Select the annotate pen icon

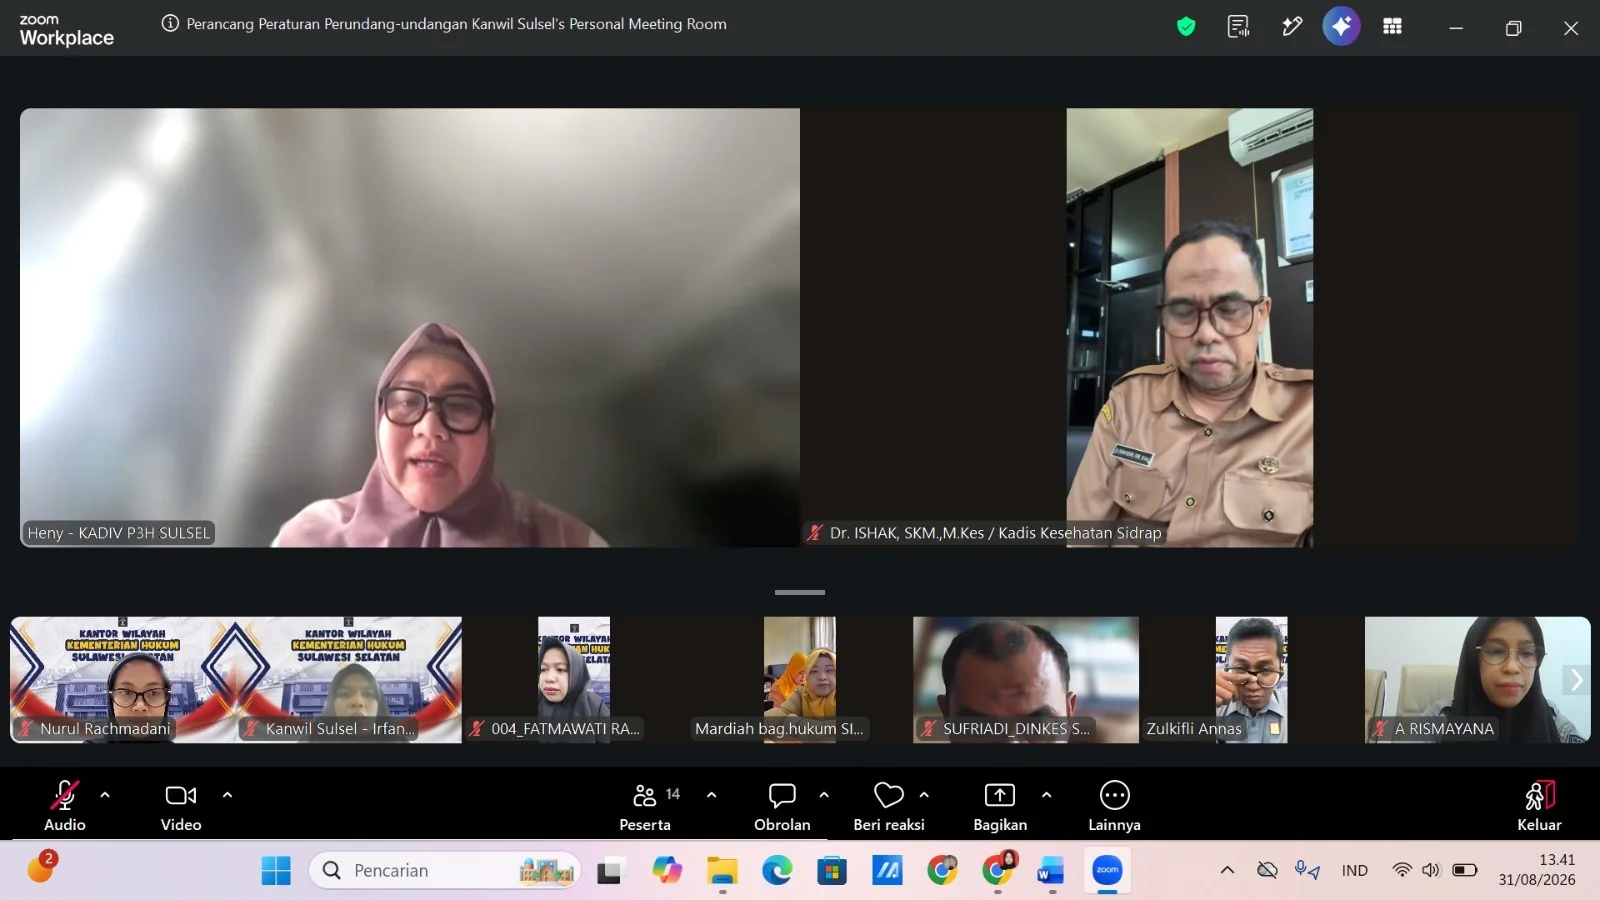pos(1292,27)
